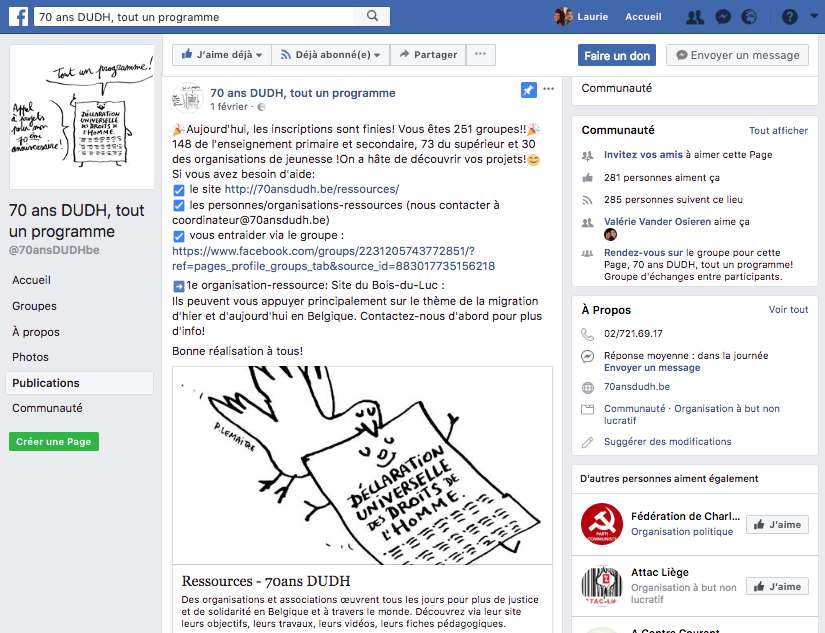Open Attac Liège page link

(660, 572)
